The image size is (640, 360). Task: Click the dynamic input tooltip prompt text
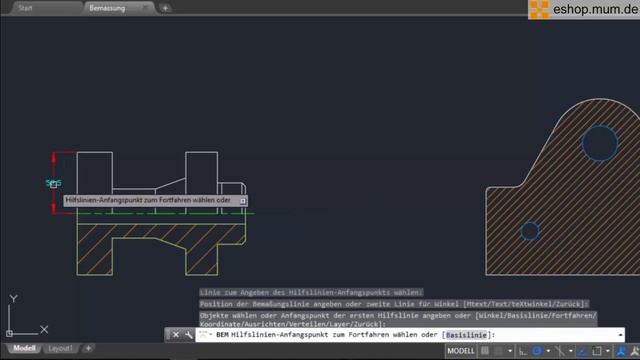pos(148,200)
